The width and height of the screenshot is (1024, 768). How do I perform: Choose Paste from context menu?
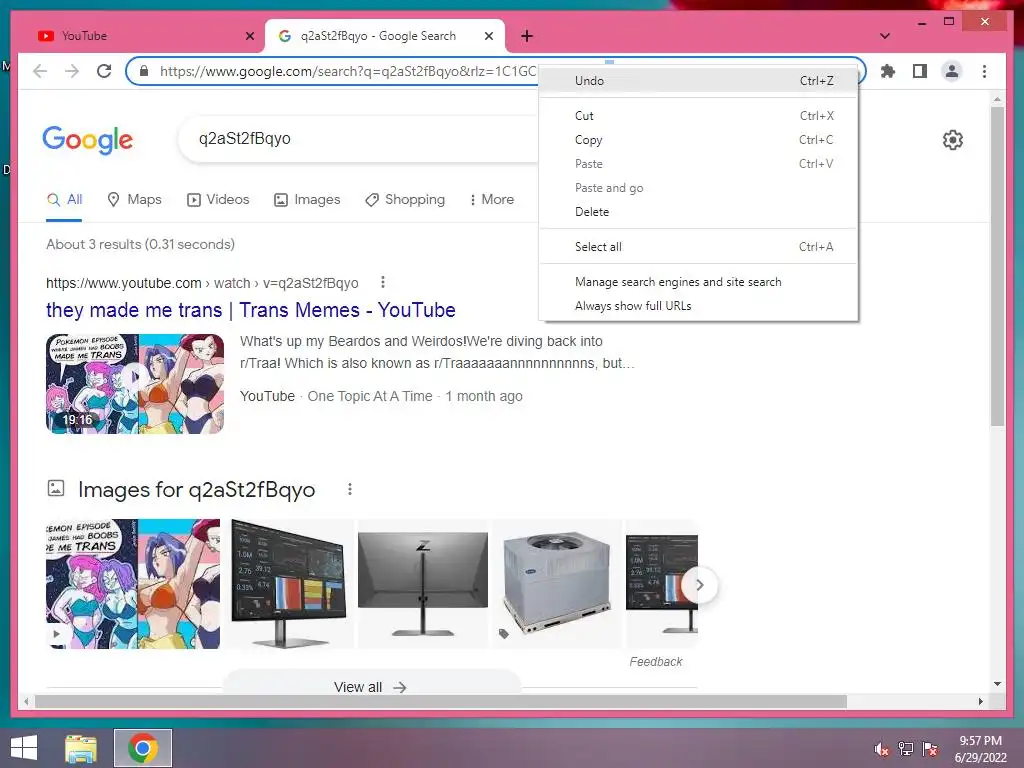point(698,164)
